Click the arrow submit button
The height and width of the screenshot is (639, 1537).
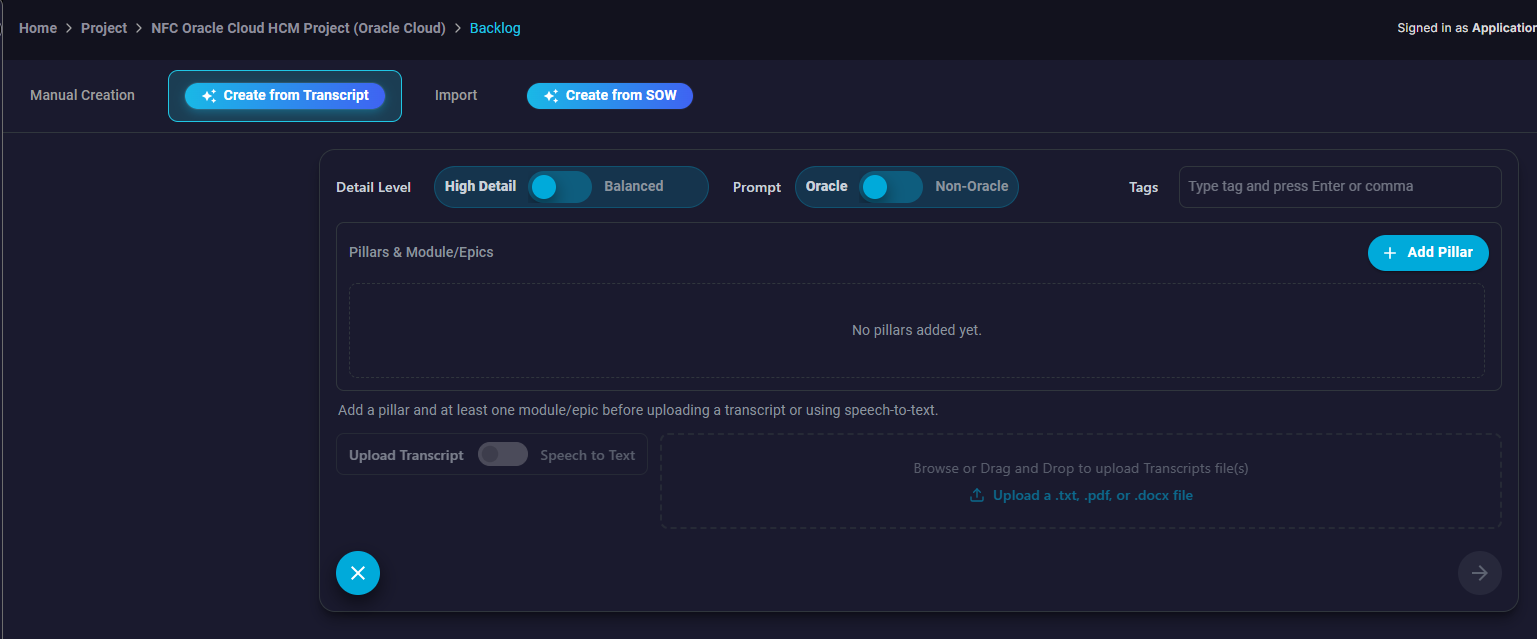pyautogui.click(x=1479, y=573)
